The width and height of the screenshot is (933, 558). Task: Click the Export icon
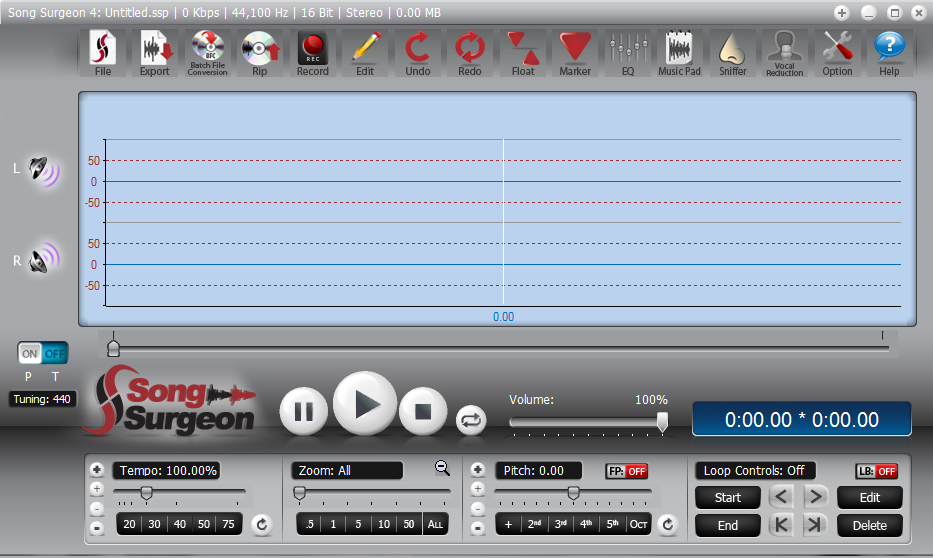pyautogui.click(x=155, y=54)
